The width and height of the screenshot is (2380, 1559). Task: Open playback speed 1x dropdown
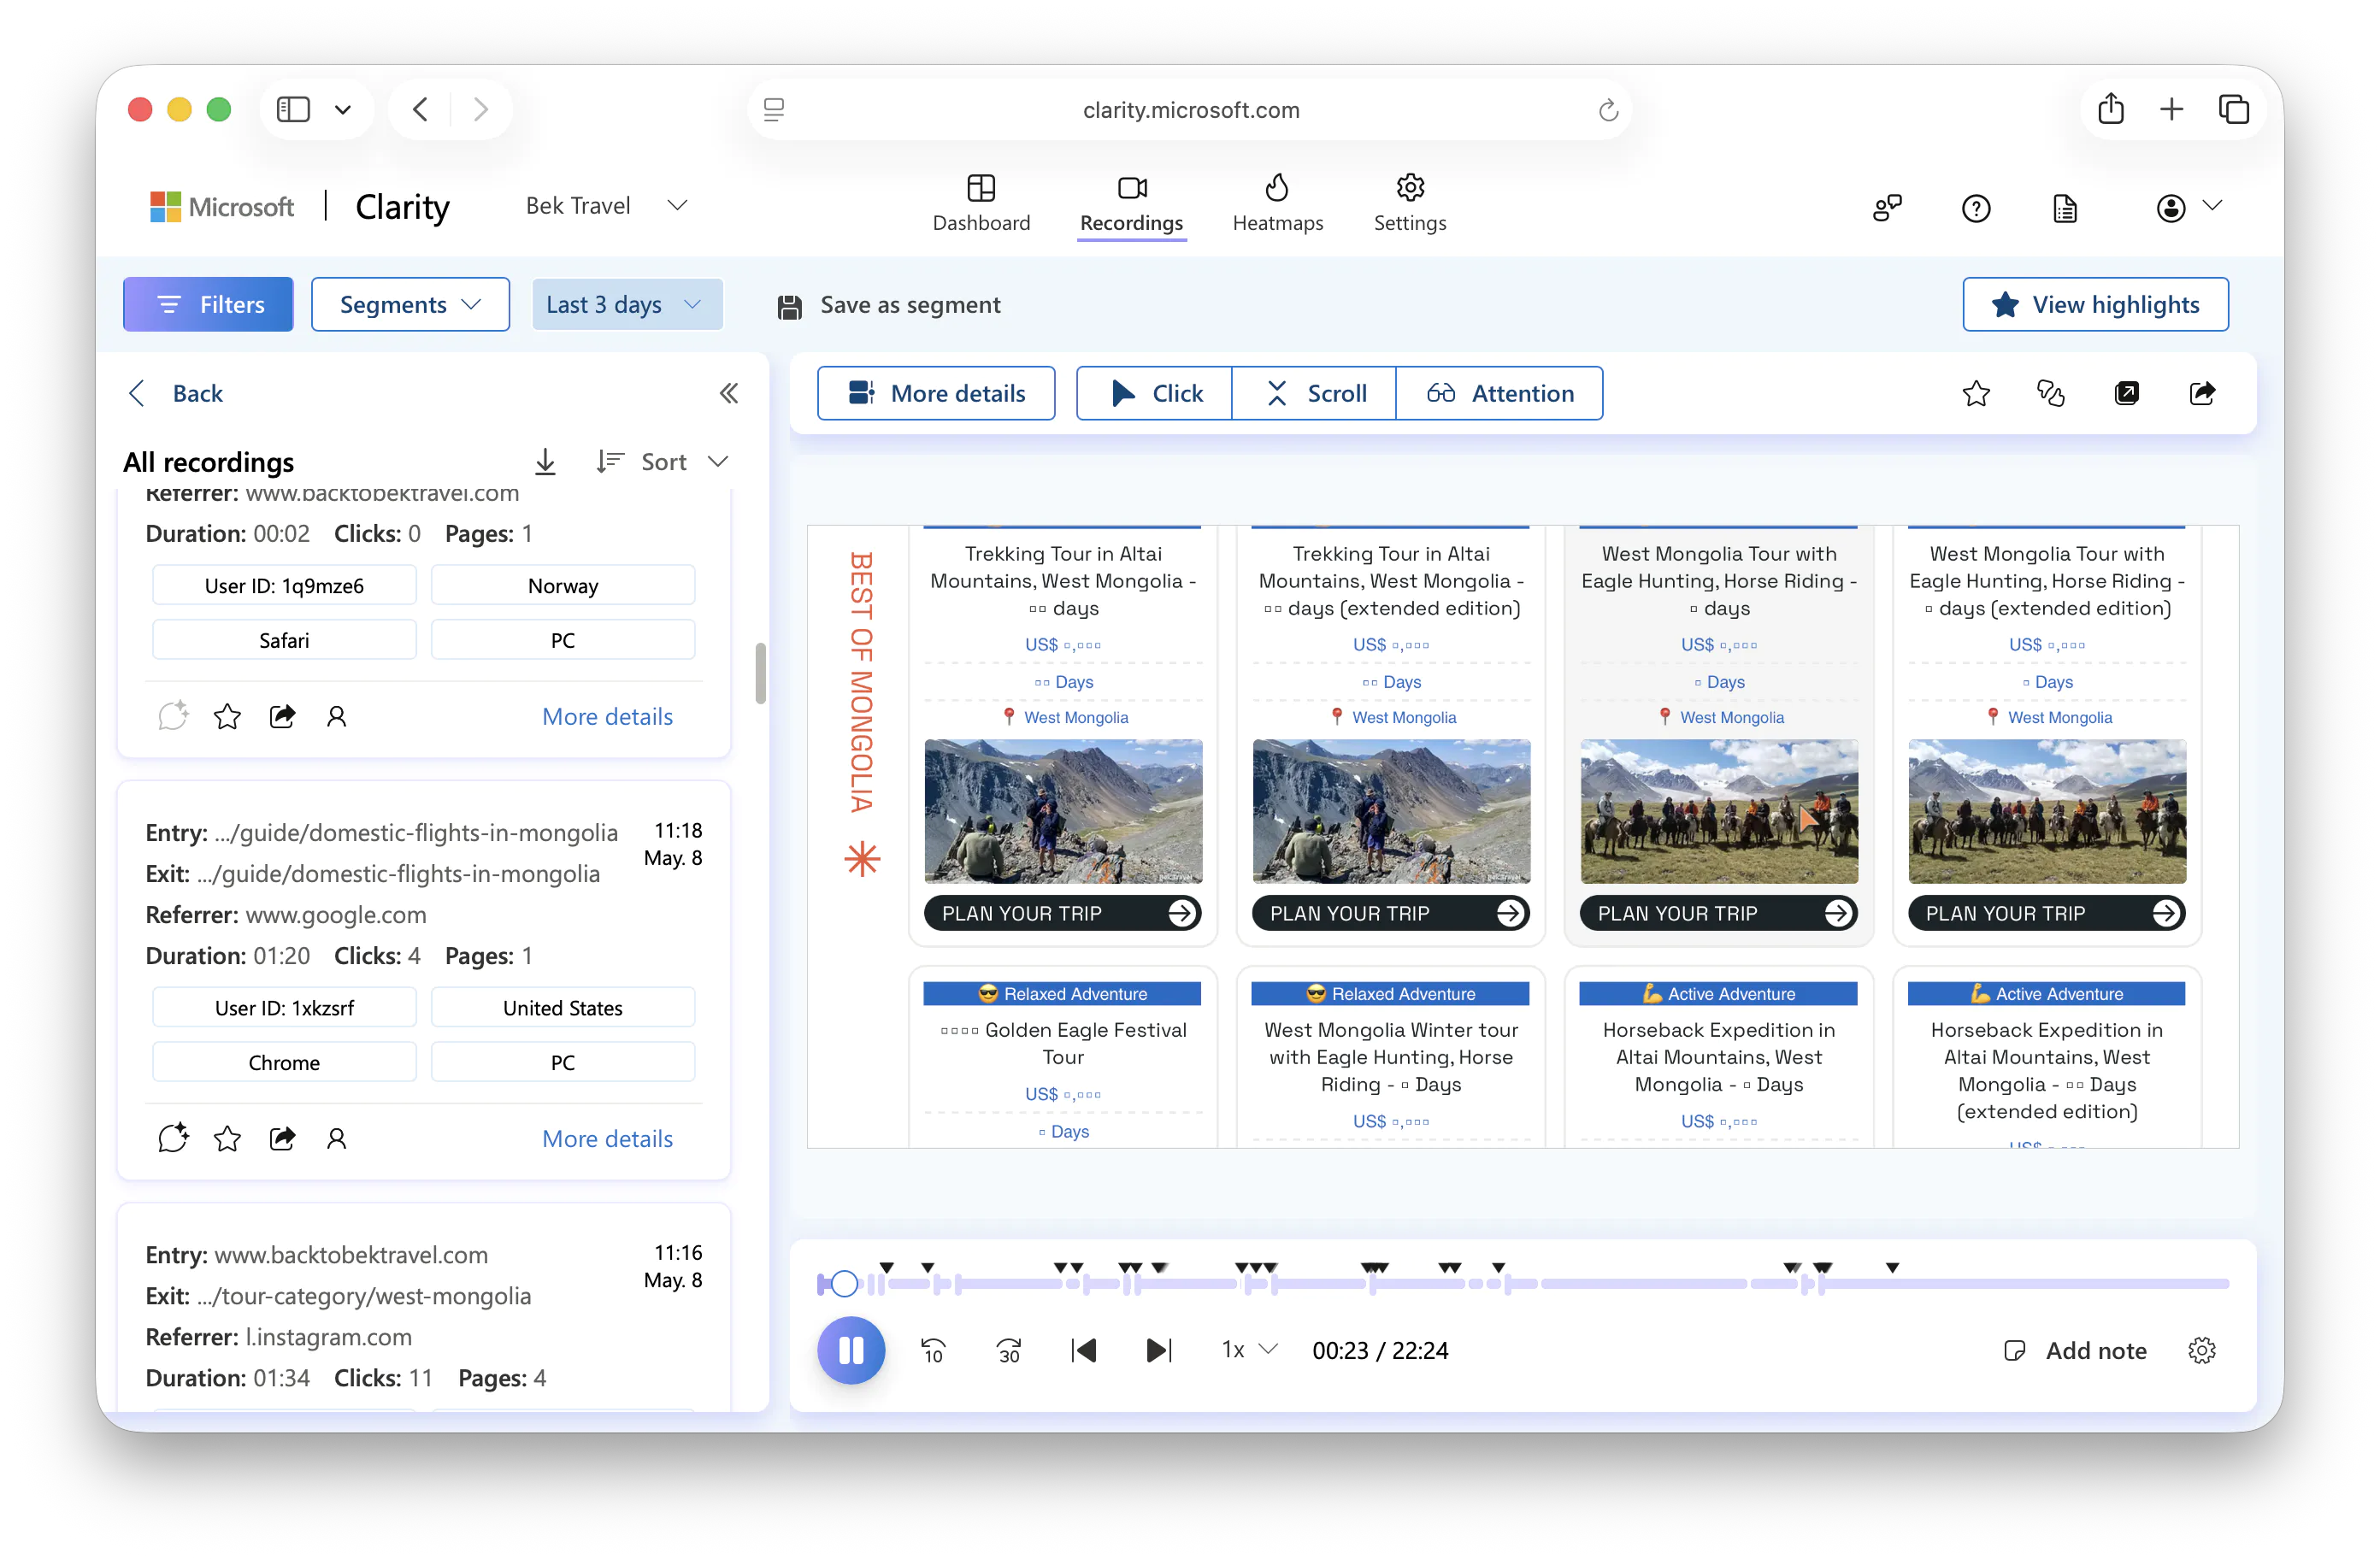(x=1249, y=1350)
